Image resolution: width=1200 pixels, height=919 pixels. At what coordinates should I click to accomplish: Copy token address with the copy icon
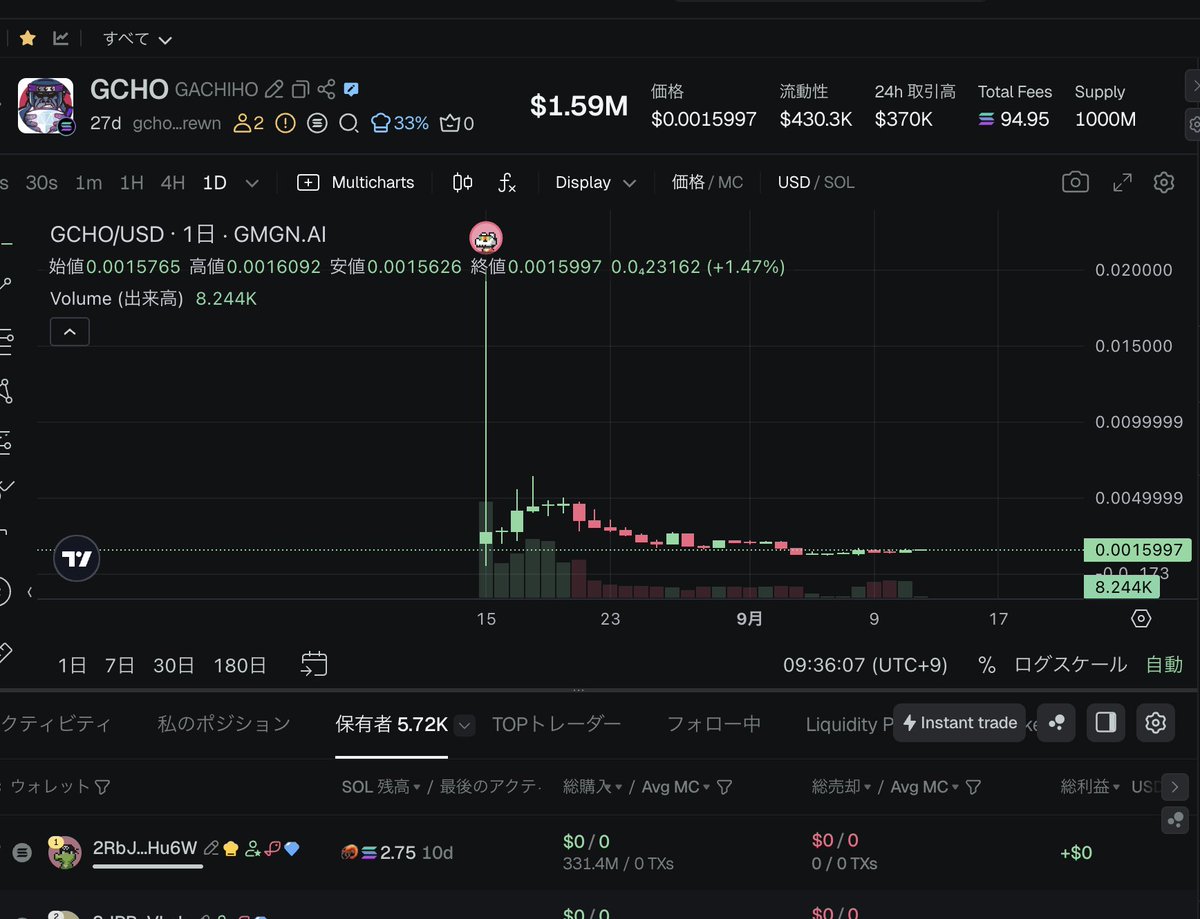[x=300, y=90]
